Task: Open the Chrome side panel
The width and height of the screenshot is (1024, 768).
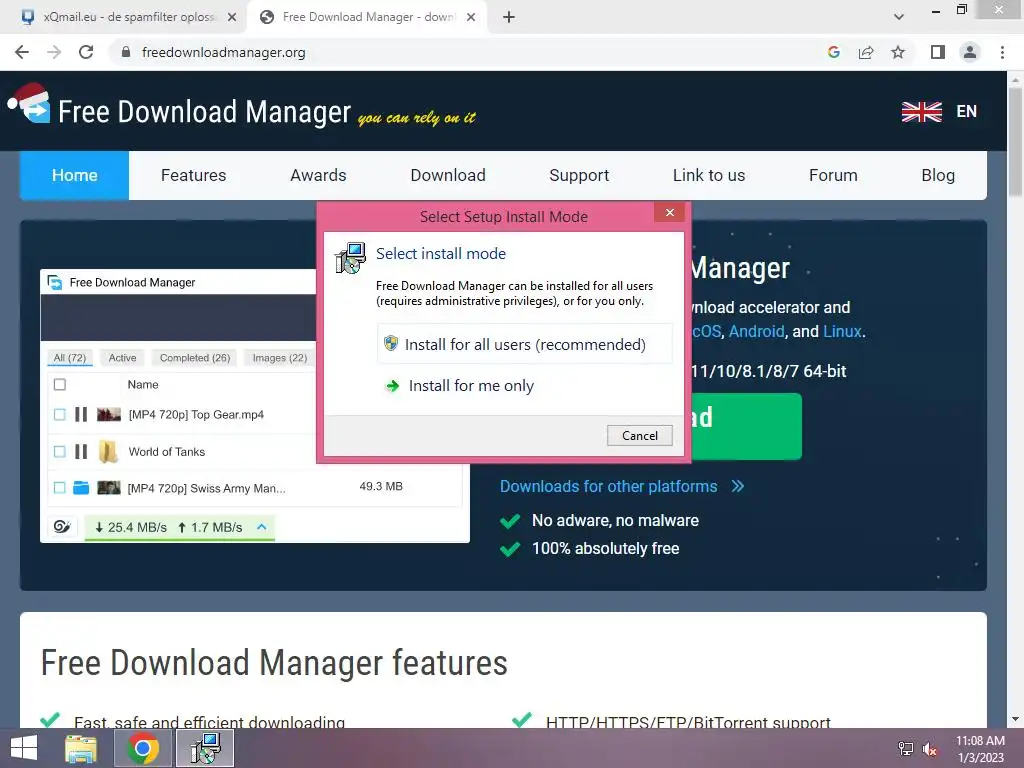Action: tap(938, 52)
